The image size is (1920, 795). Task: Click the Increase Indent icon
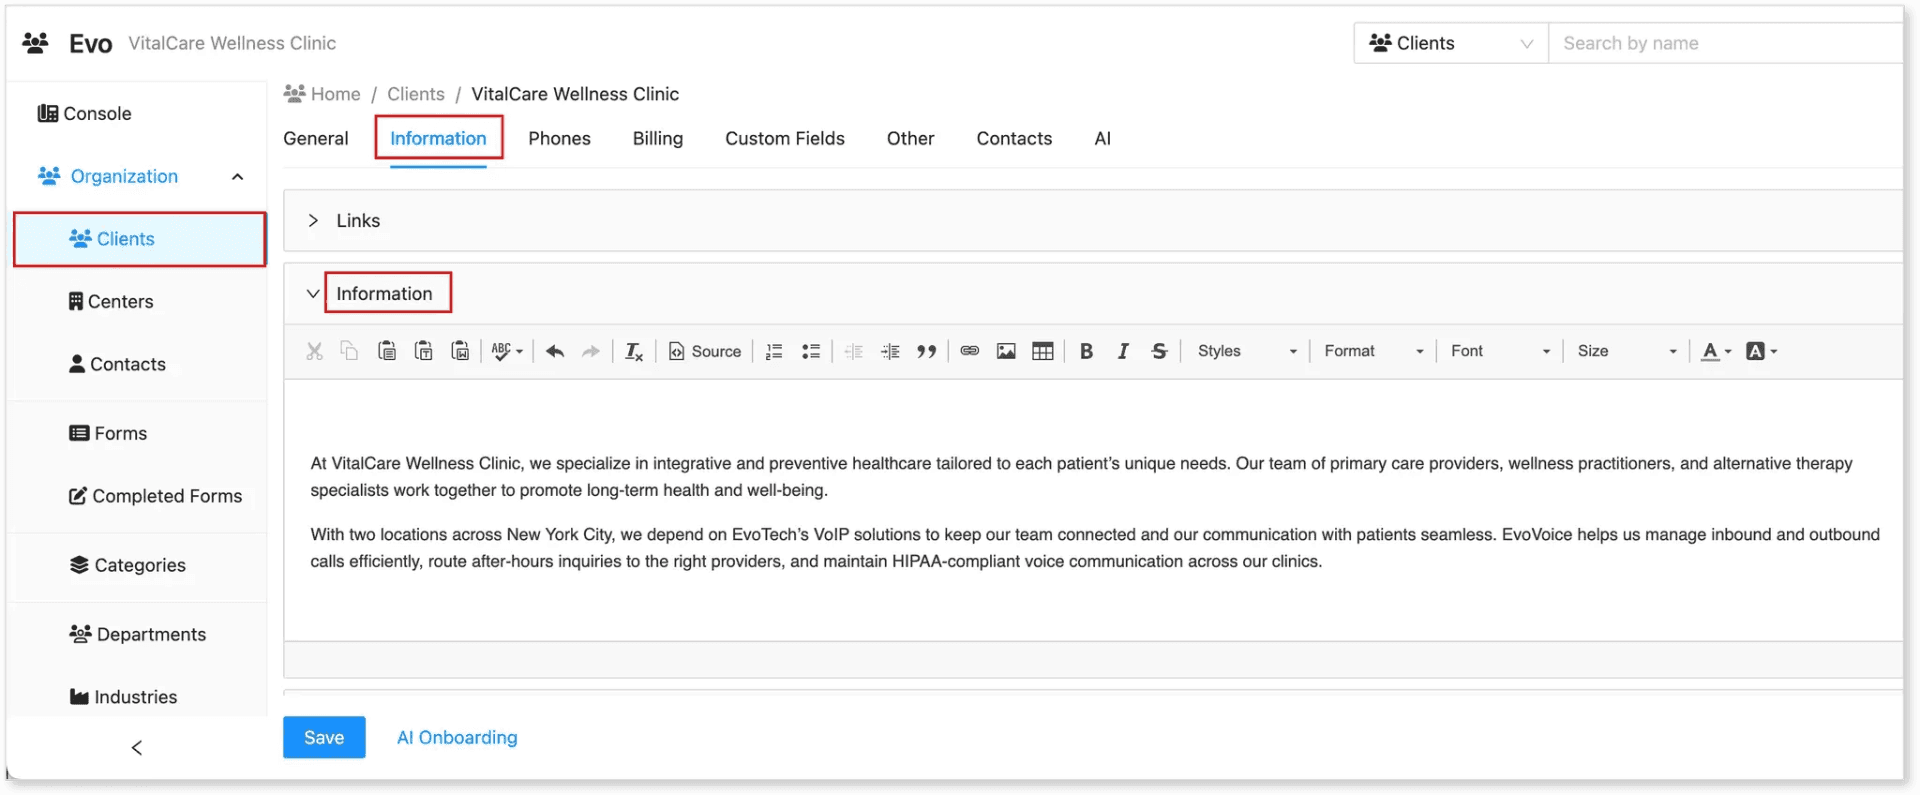(890, 351)
